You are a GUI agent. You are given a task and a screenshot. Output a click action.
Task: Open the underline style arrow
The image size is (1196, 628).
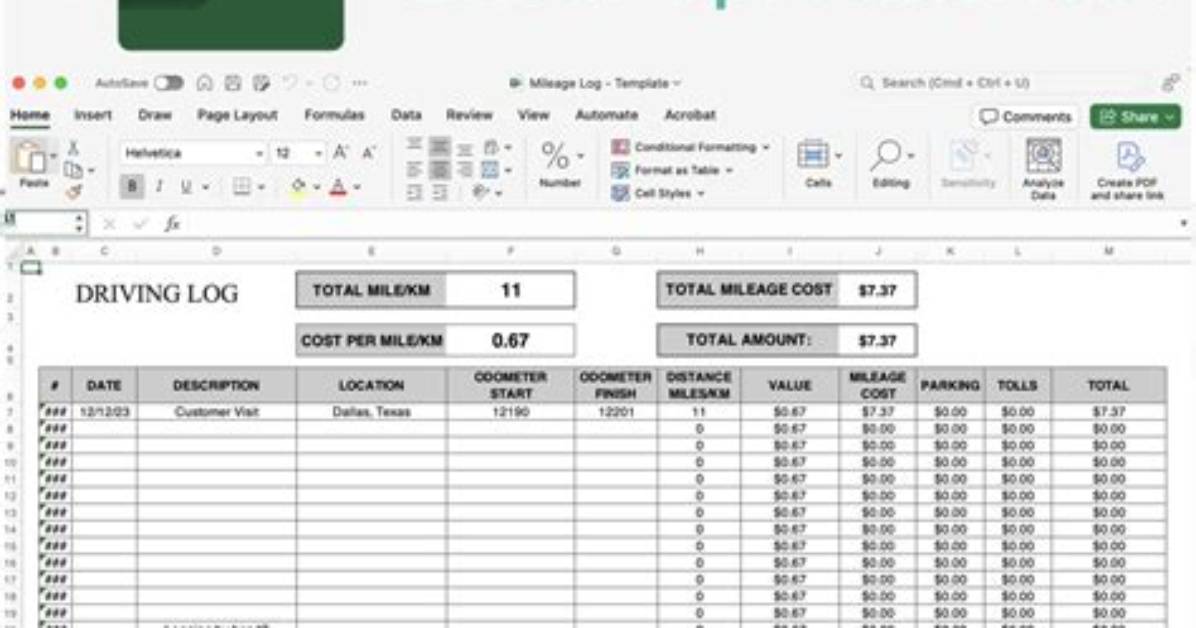click(x=205, y=187)
